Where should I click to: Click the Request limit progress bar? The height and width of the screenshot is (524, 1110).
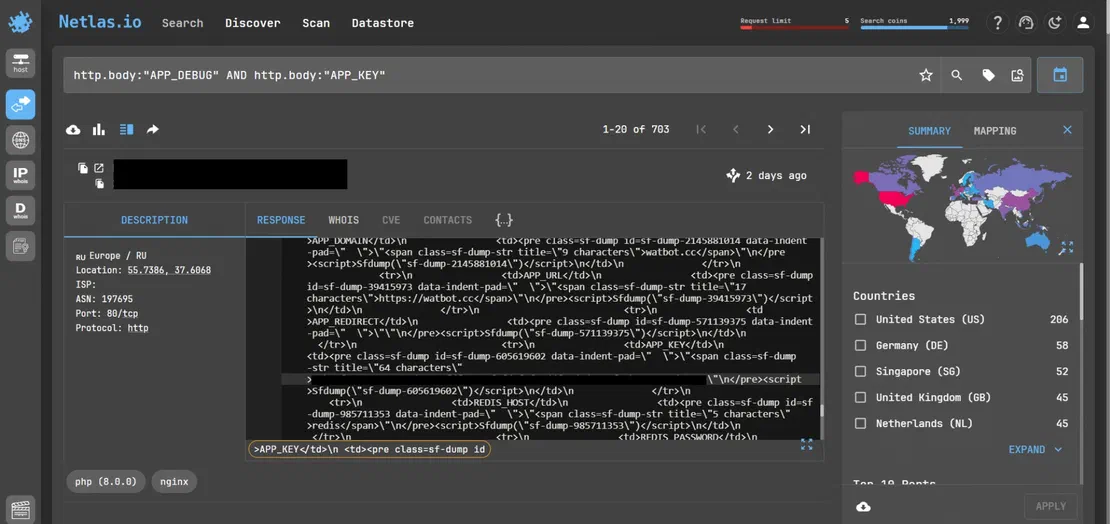pyautogui.click(x=794, y=28)
